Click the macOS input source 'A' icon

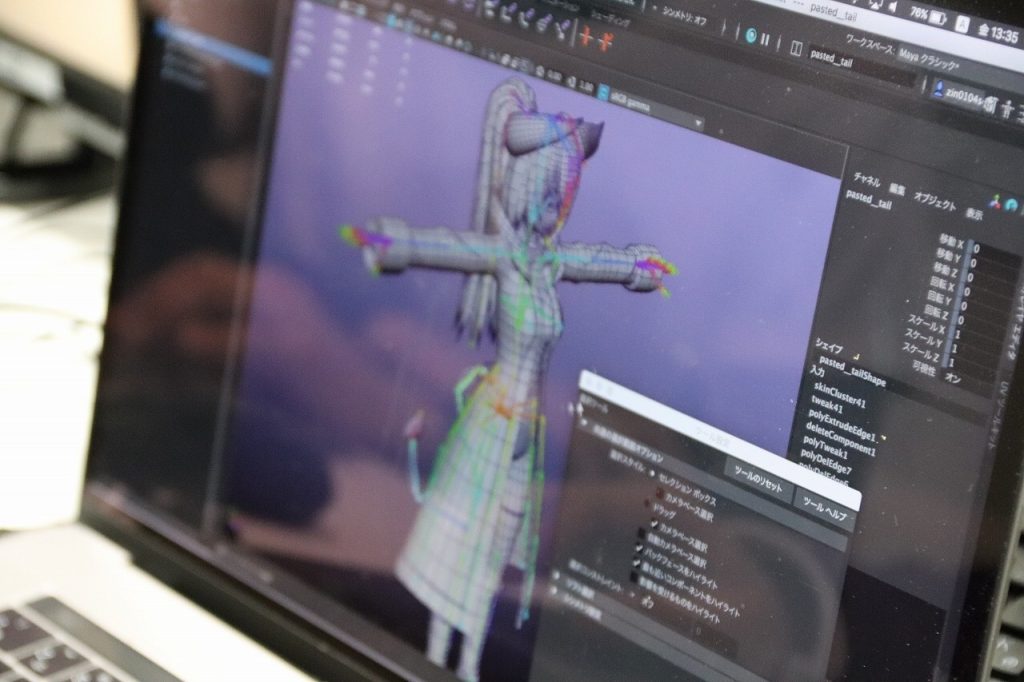click(x=961, y=24)
